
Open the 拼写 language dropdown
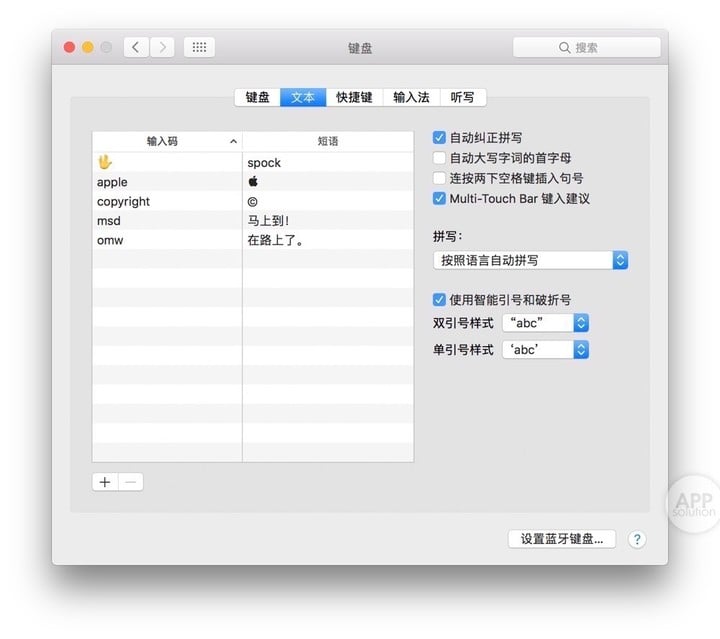tap(530, 260)
